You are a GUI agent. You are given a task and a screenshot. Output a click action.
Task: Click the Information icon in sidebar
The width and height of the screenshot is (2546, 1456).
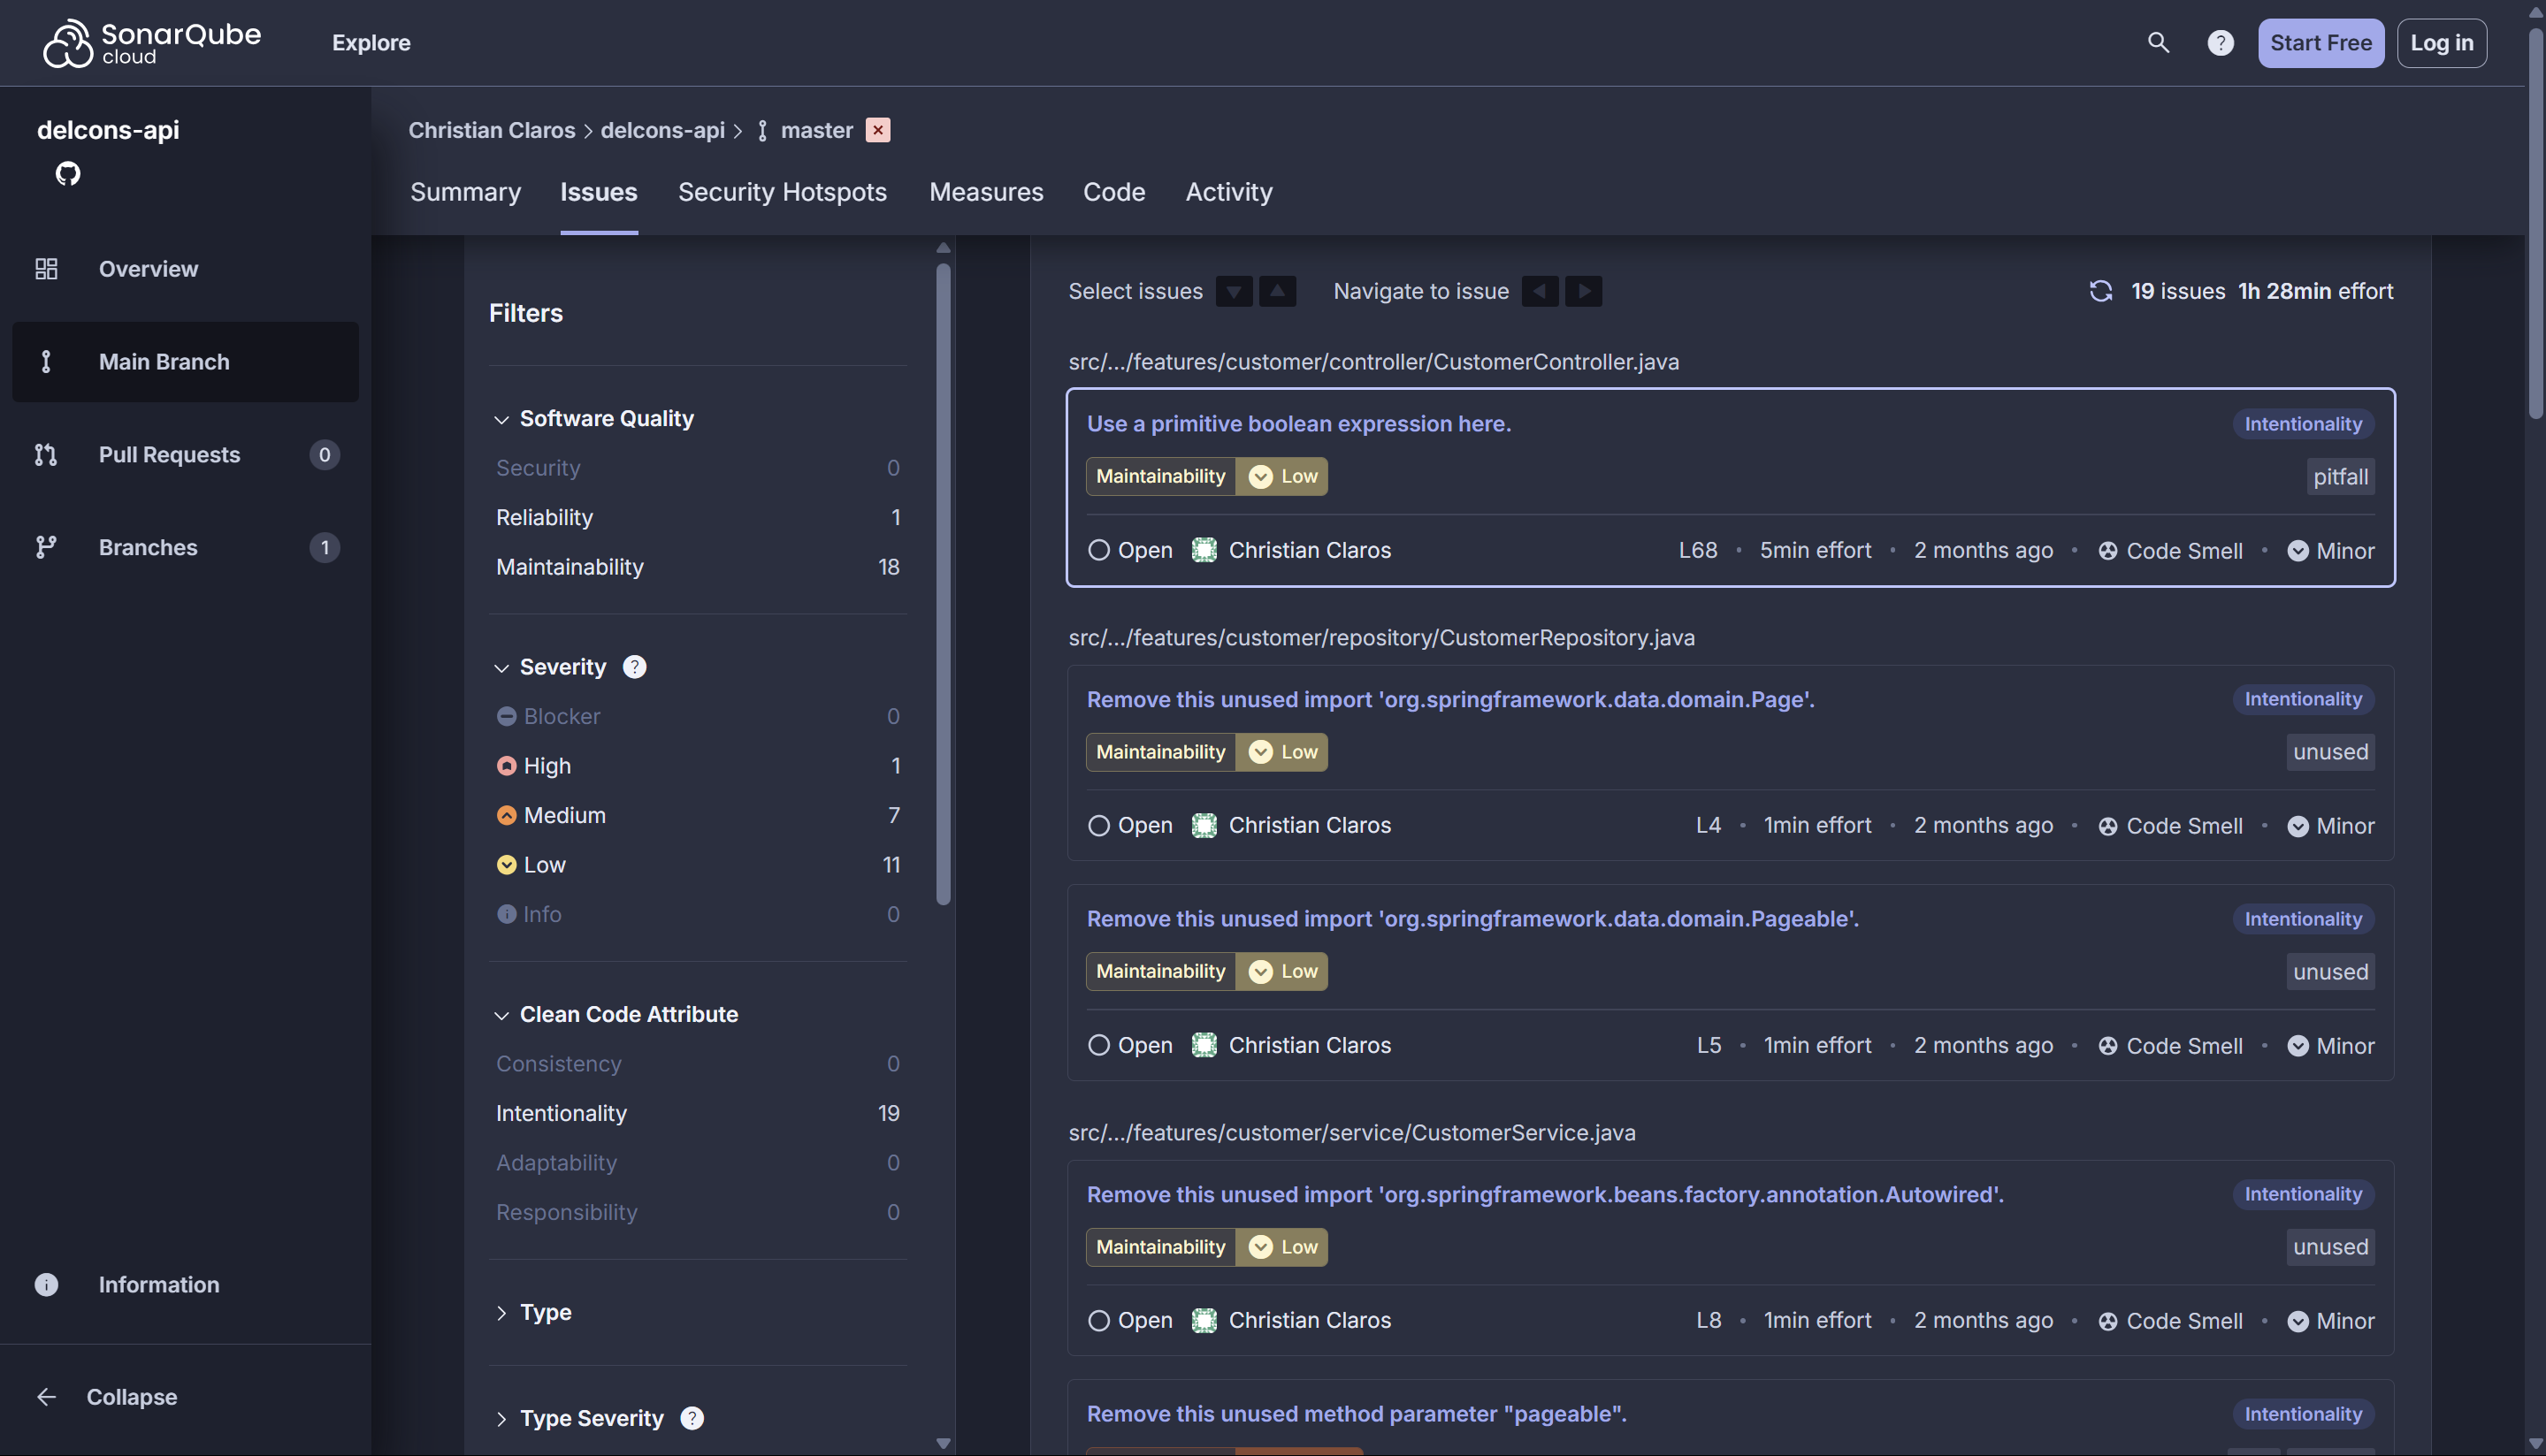pos(46,1284)
